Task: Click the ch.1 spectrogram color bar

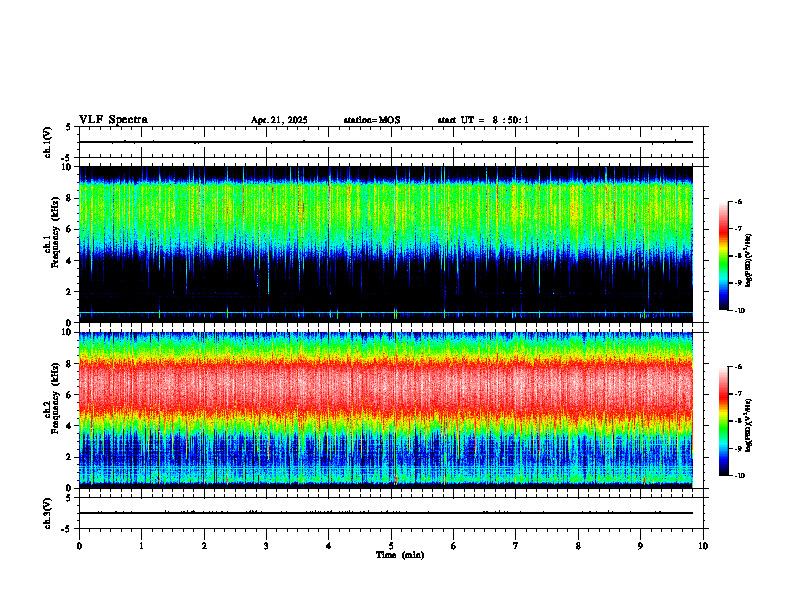Action: coord(723,256)
